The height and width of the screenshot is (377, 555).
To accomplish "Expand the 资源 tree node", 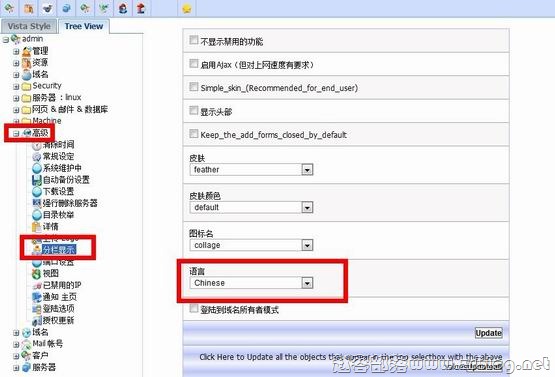I will click(x=16, y=63).
